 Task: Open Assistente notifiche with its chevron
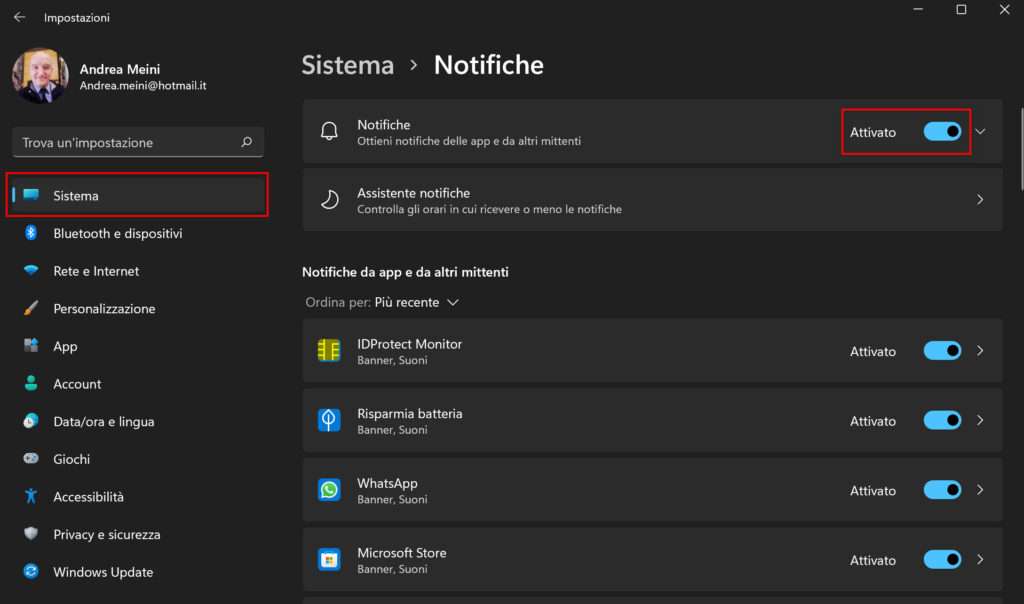980,199
